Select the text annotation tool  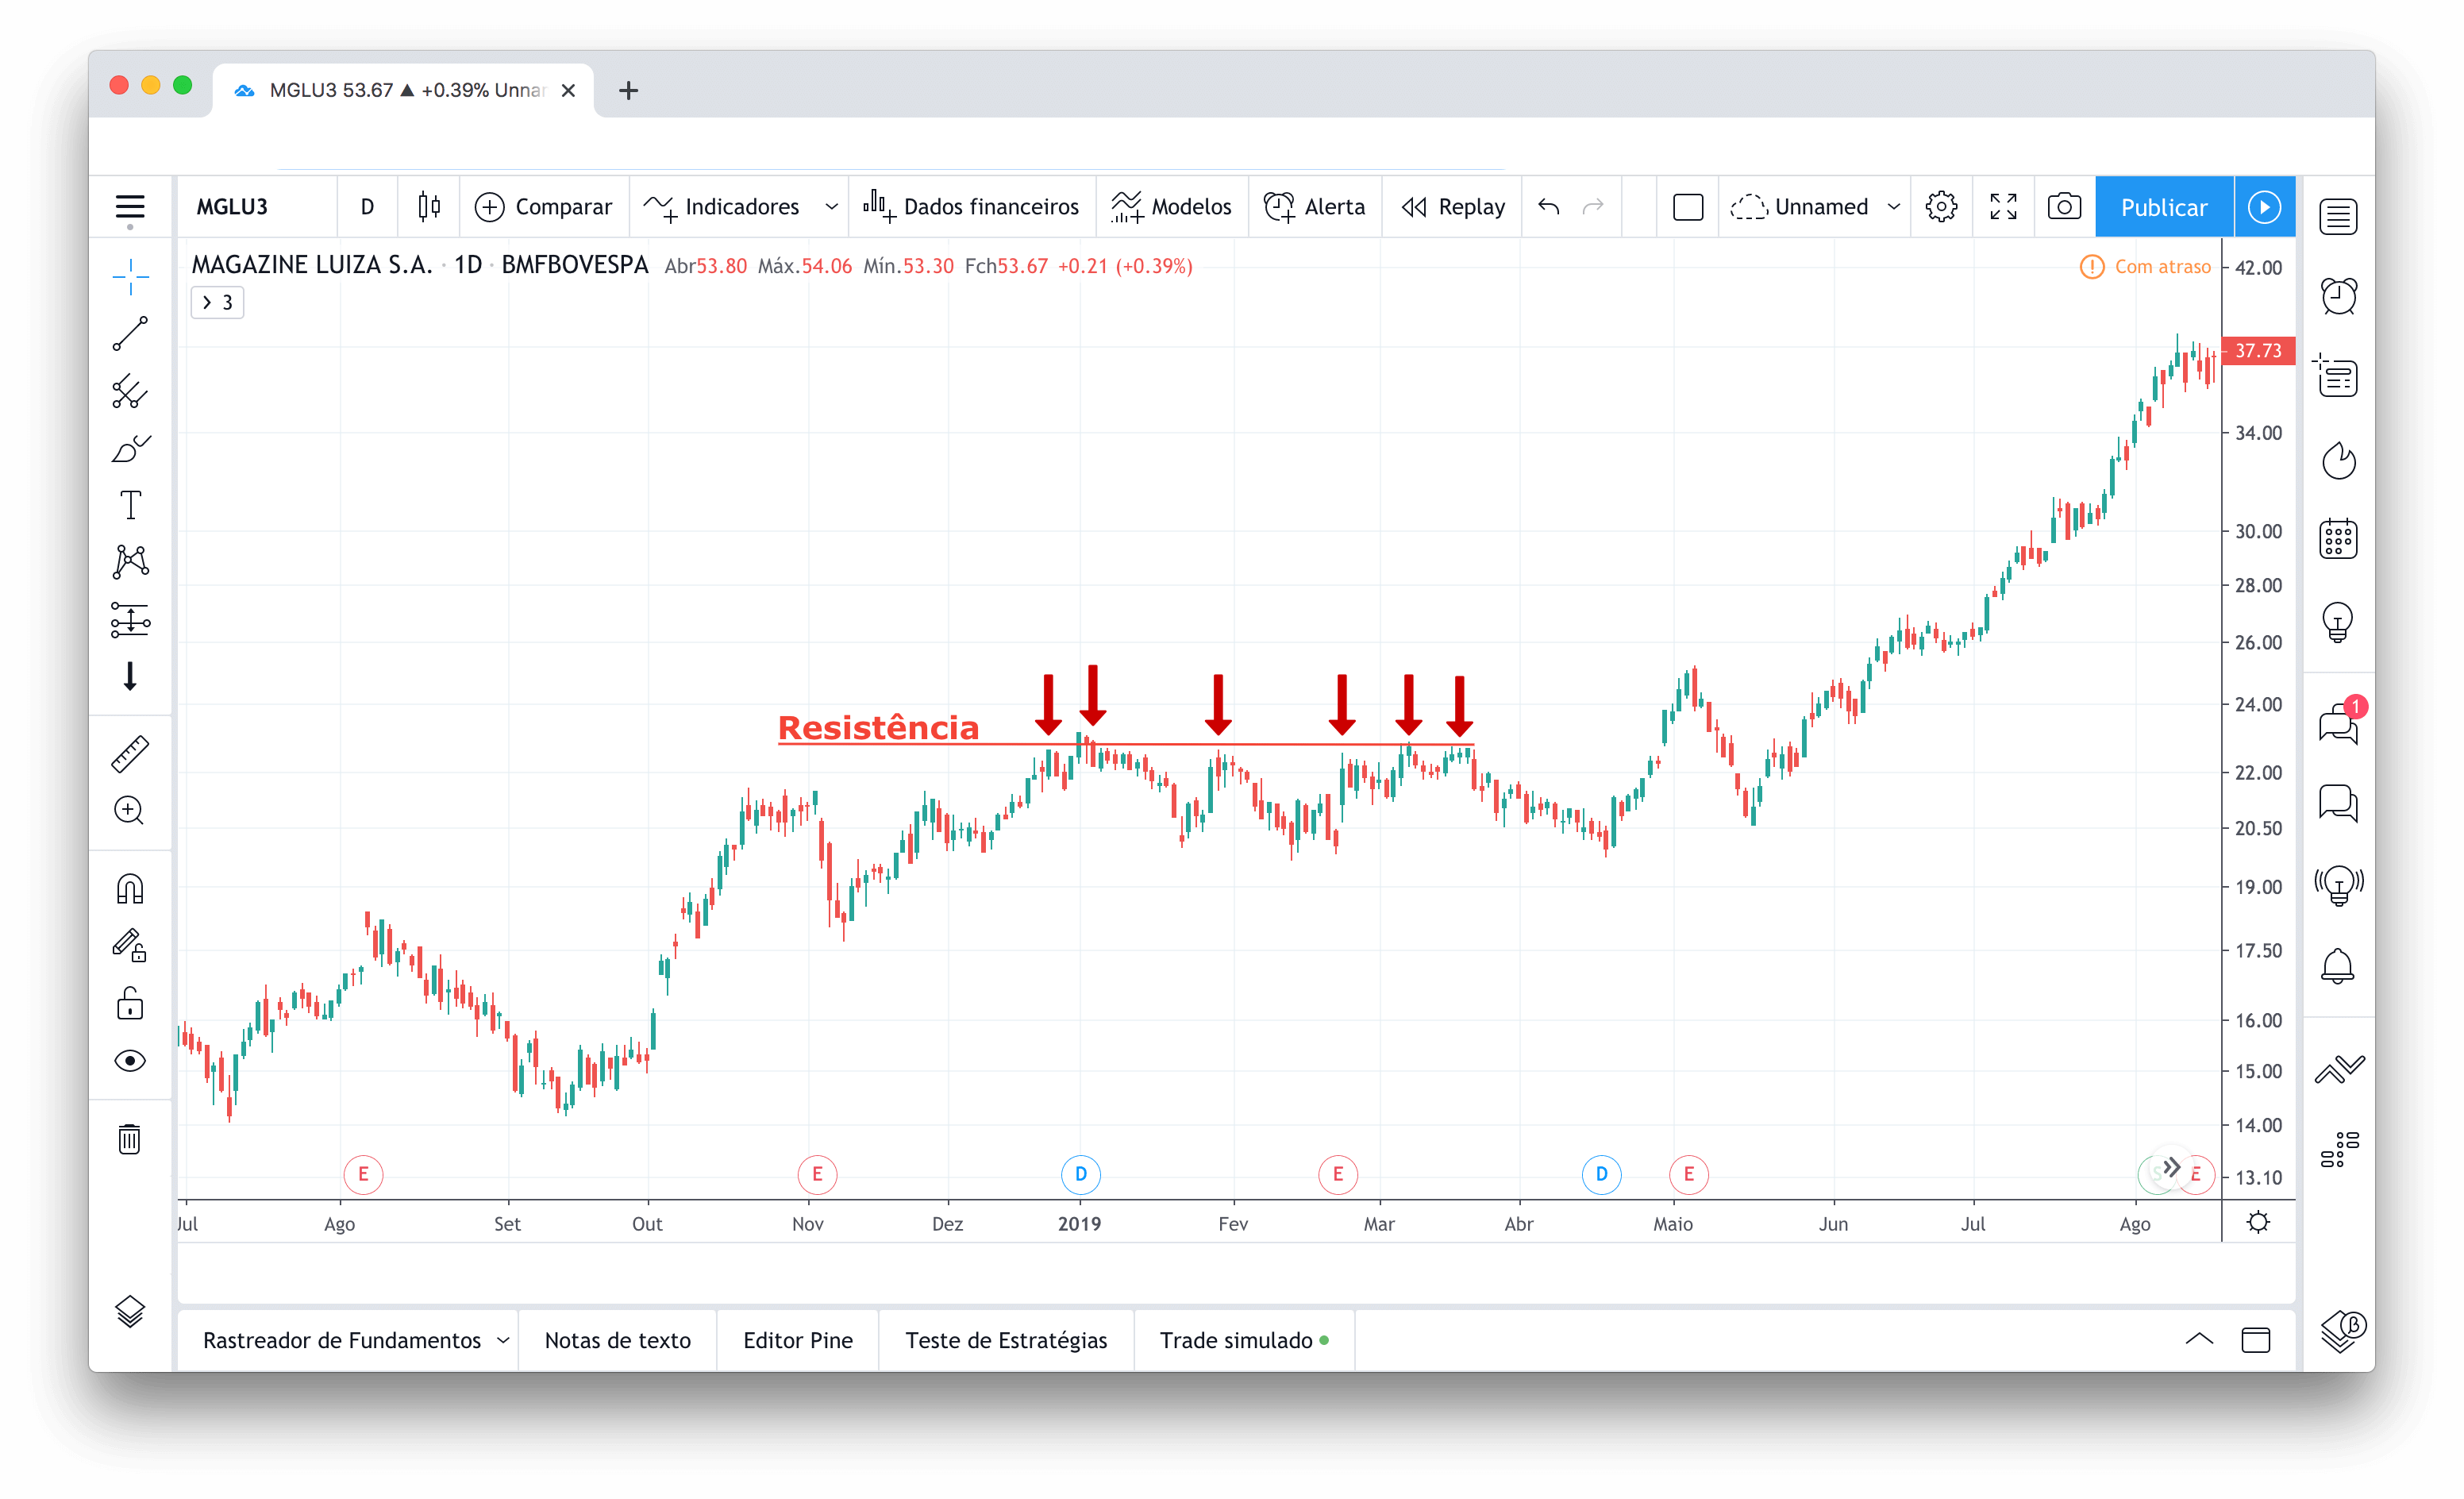130,505
